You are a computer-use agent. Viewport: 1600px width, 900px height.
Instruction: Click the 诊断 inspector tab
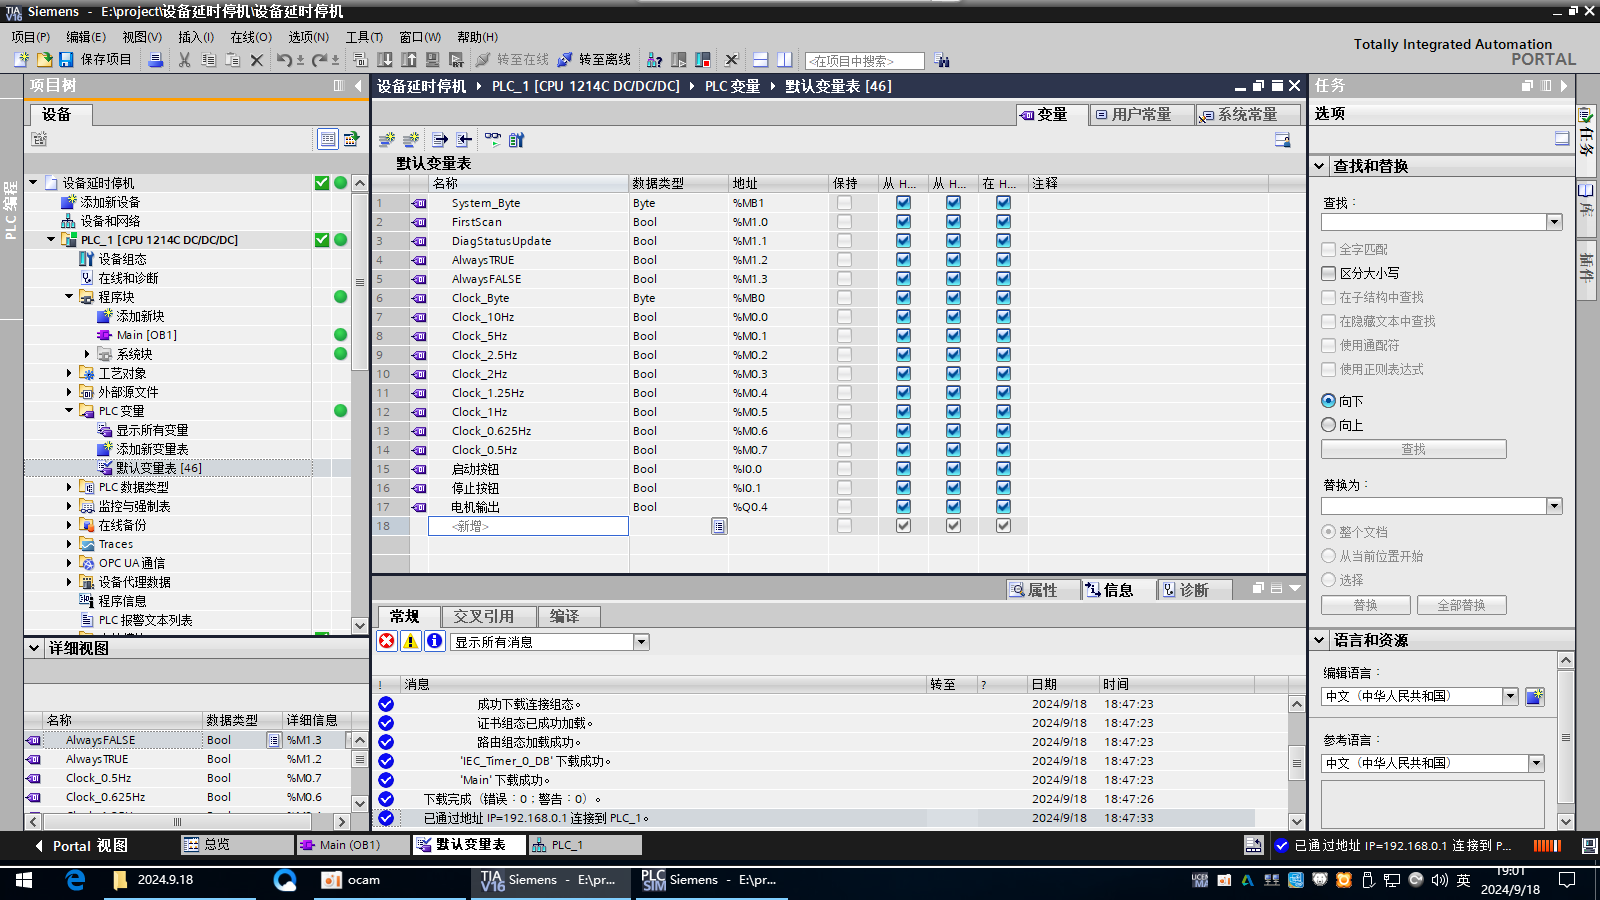point(1194,590)
